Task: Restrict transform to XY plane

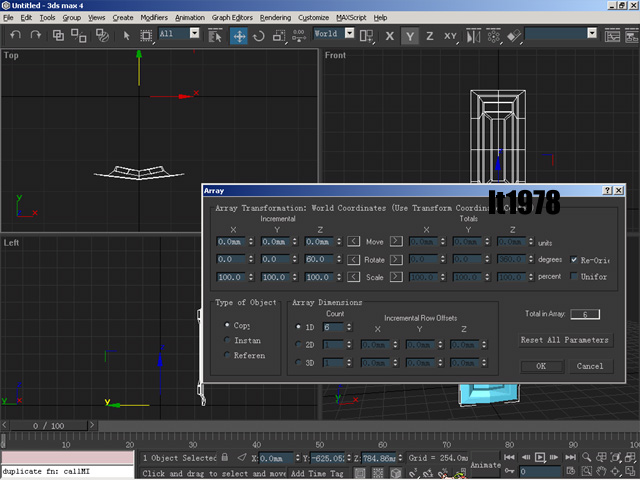Action: tap(451, 36)
